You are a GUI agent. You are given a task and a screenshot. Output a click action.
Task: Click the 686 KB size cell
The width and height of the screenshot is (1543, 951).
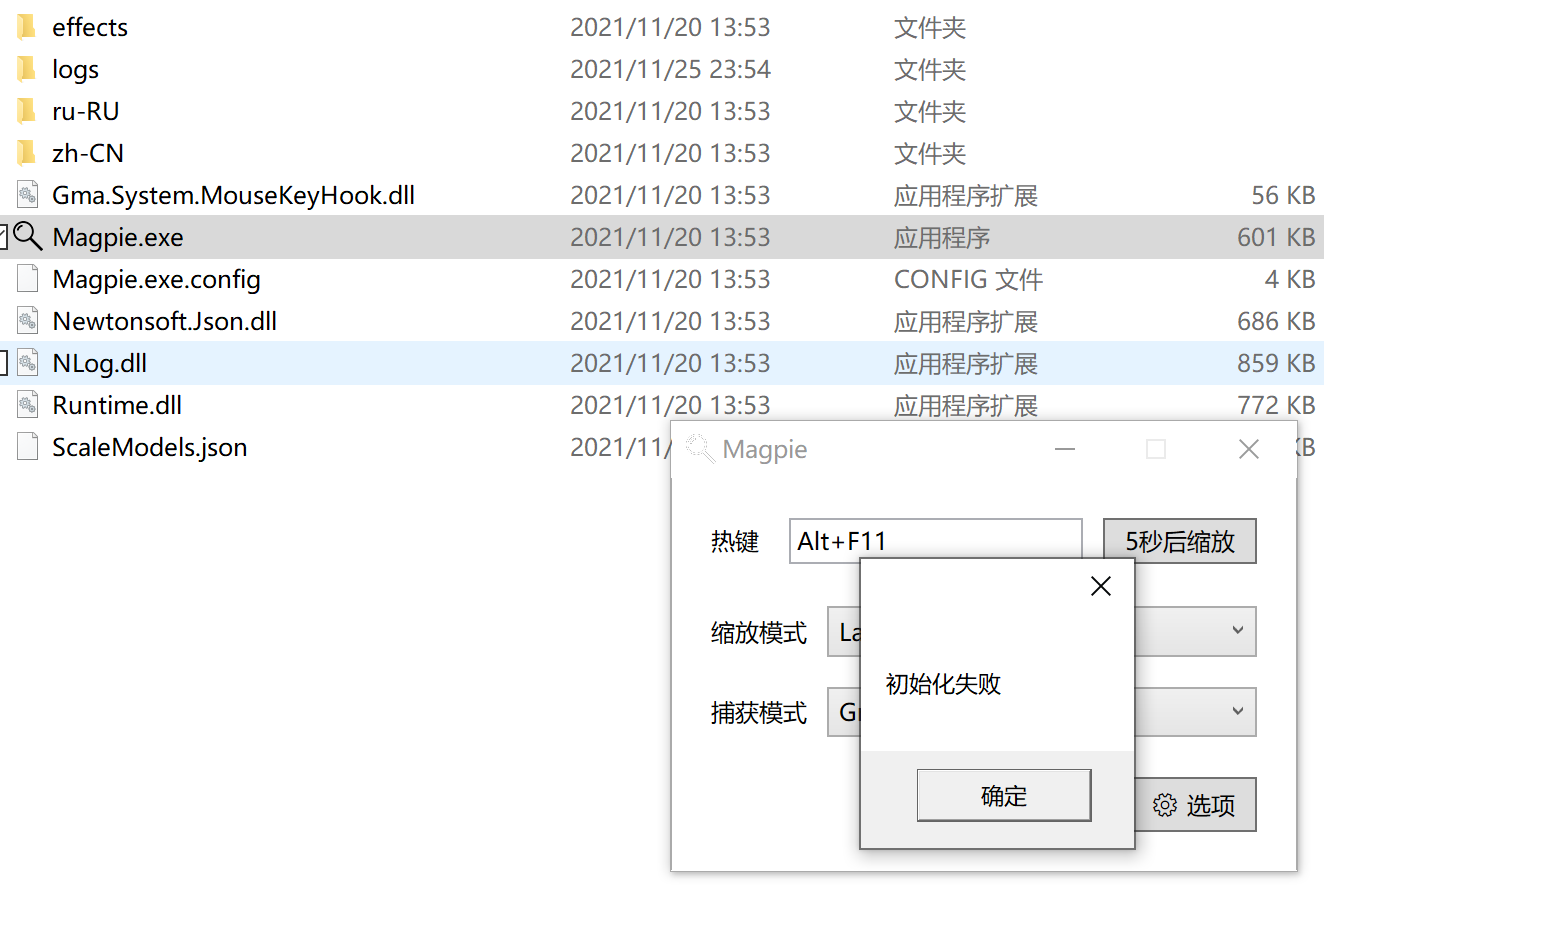tap(1276, 321)
